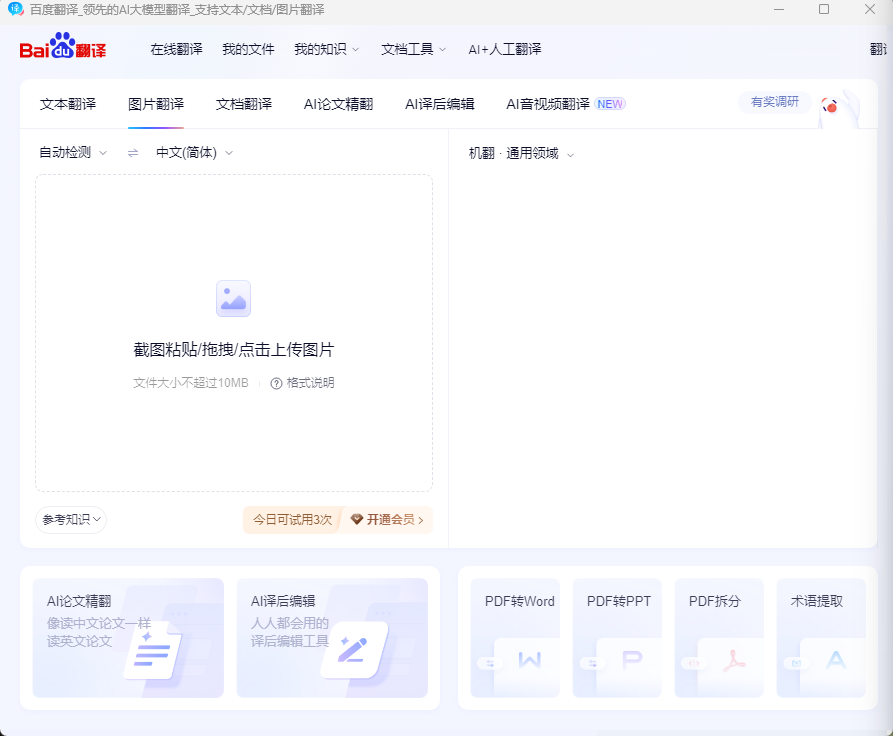Open the AI论文精翻 feature card
This screenshot has width=893, height=736.
(x=128, y=637)
